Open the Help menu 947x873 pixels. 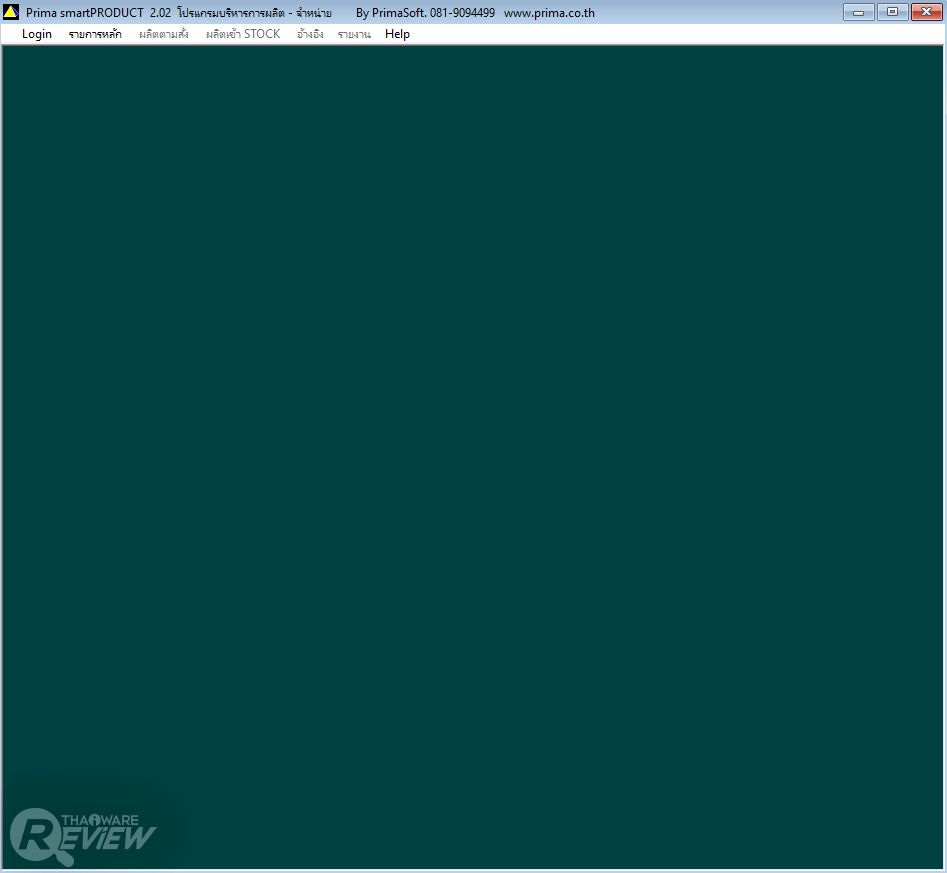(x=397, y=34)
